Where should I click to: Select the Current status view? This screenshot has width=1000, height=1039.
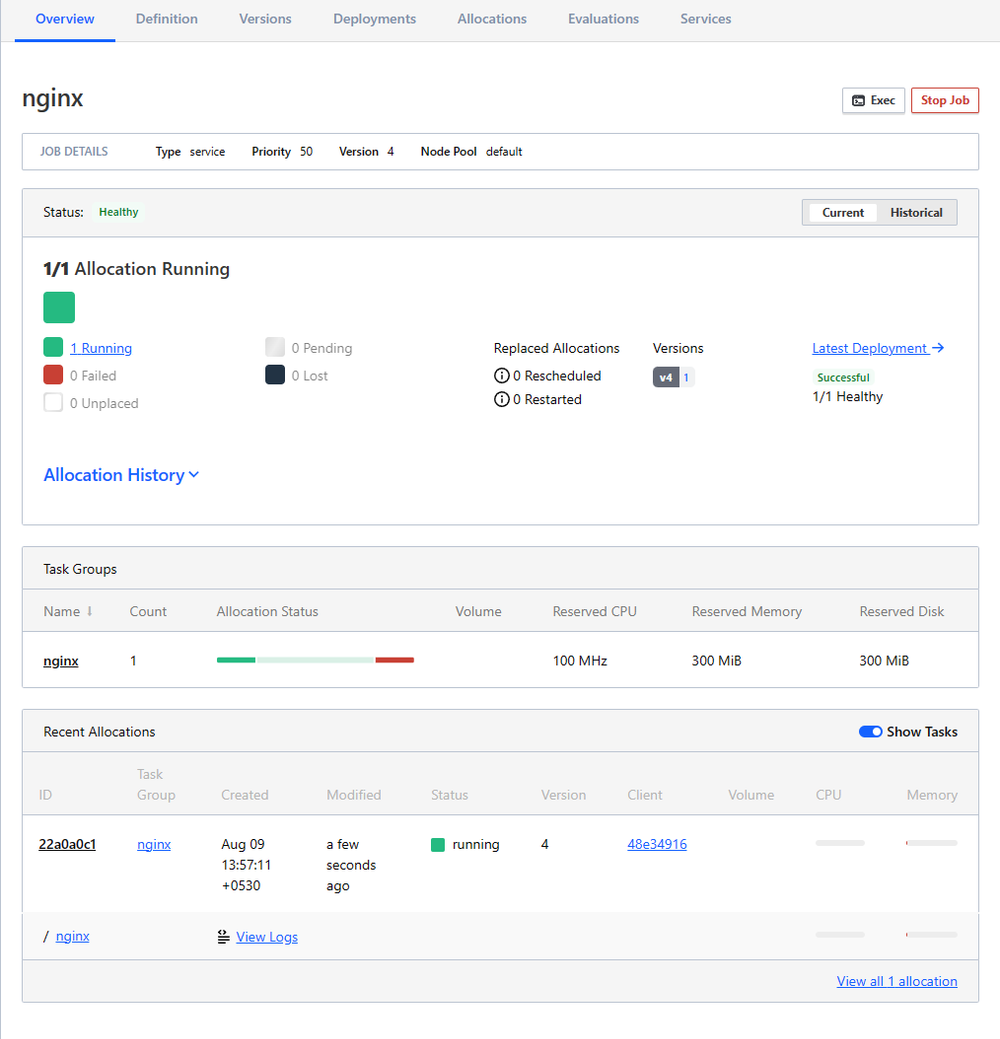(842, 213)
